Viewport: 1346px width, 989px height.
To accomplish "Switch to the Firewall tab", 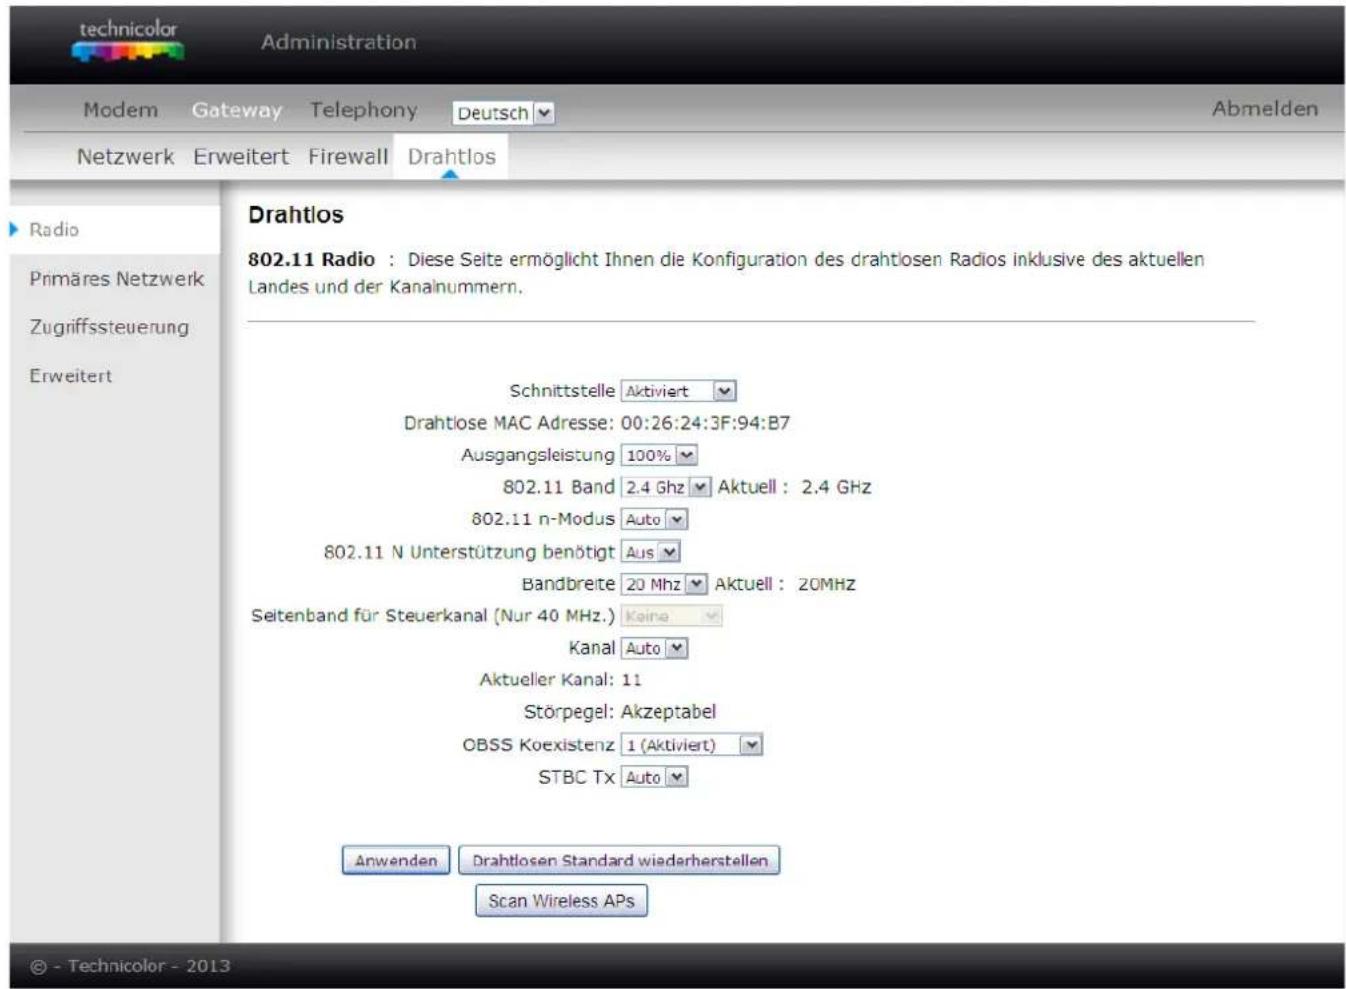I will pos(348,157).
